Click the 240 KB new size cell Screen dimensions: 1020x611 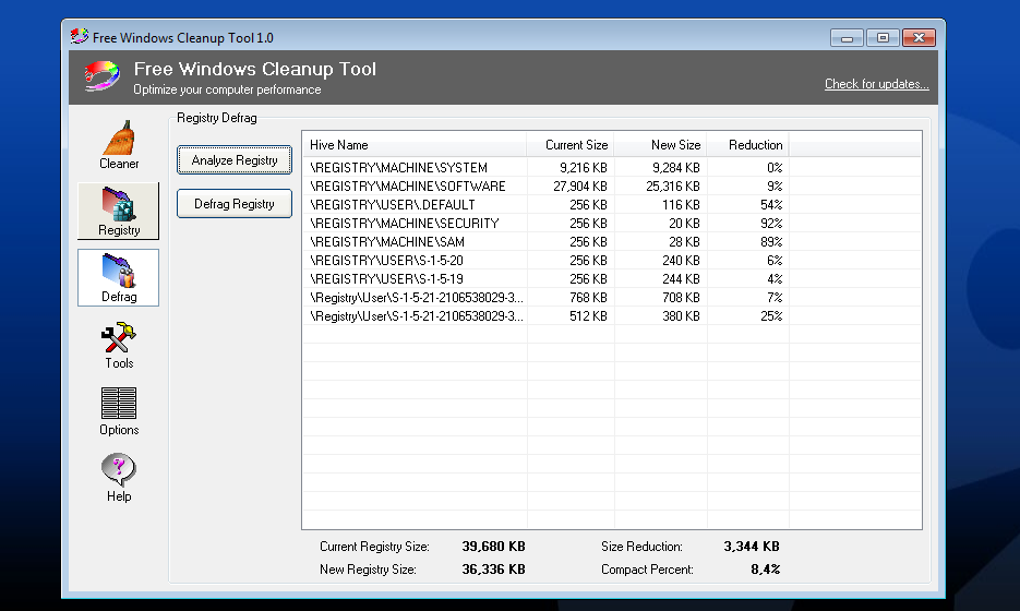(x=680, y=260)
